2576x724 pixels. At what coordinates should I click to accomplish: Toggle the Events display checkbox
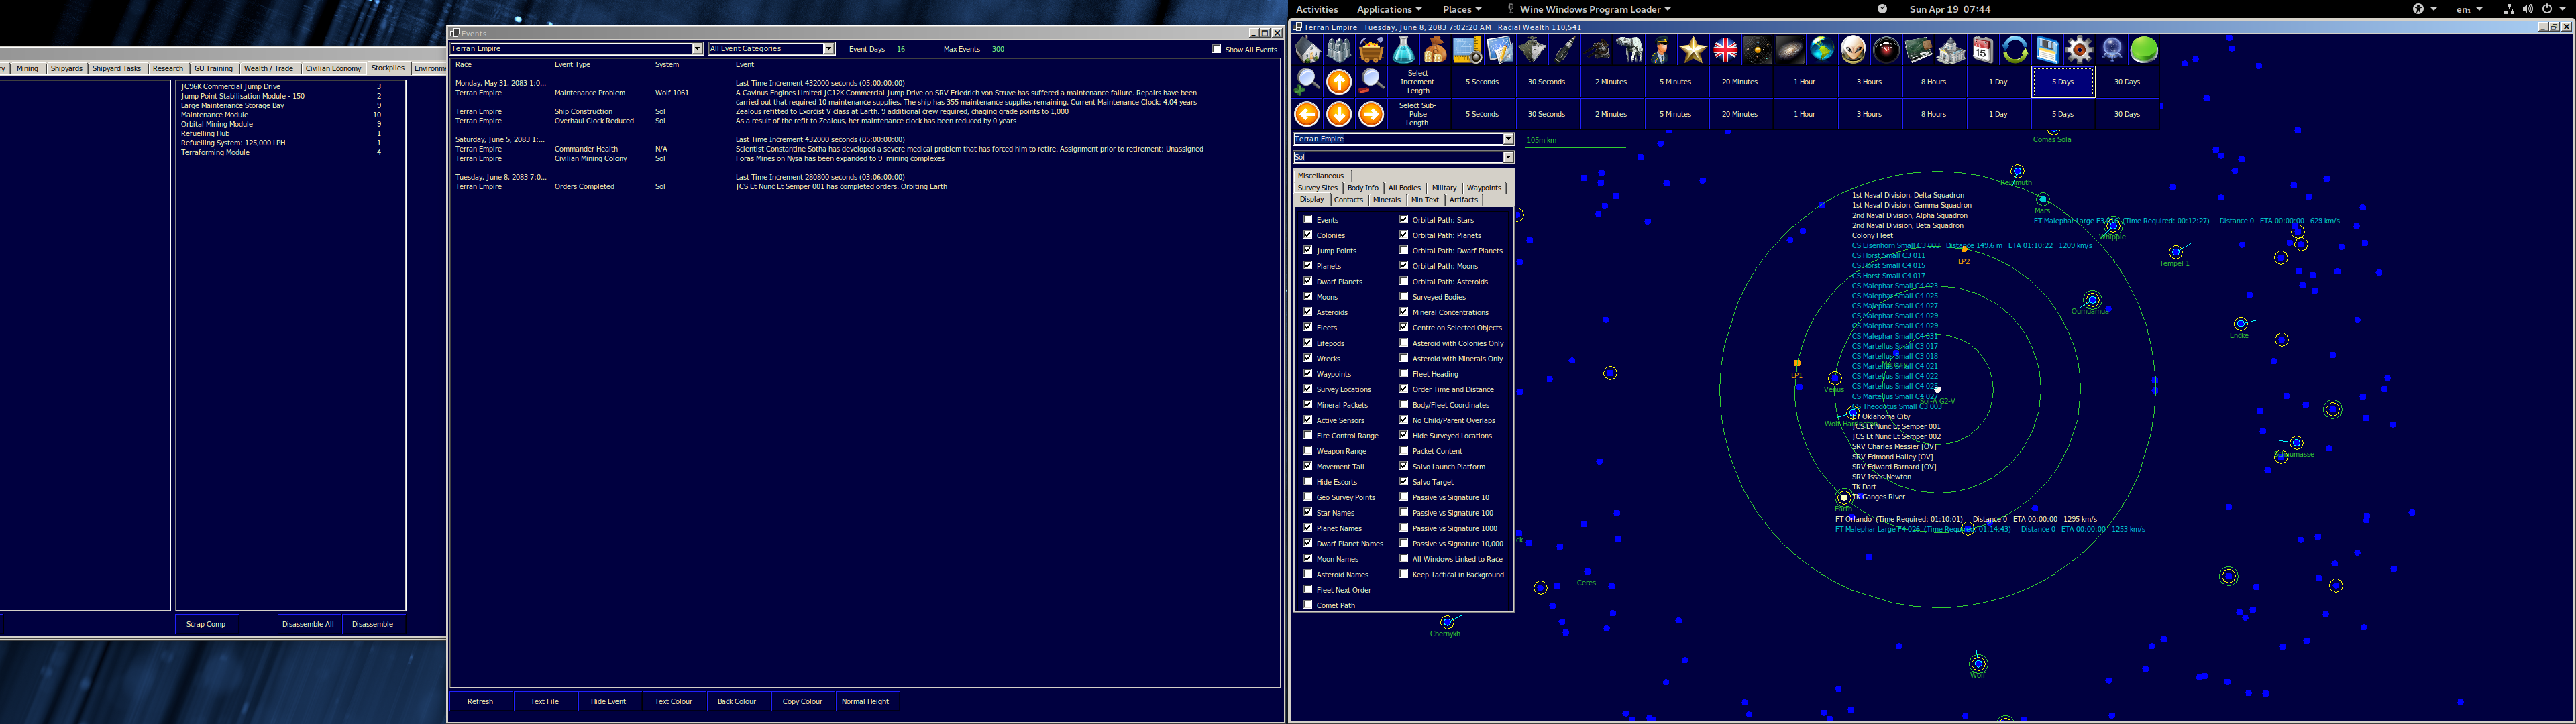[1308, 219]
